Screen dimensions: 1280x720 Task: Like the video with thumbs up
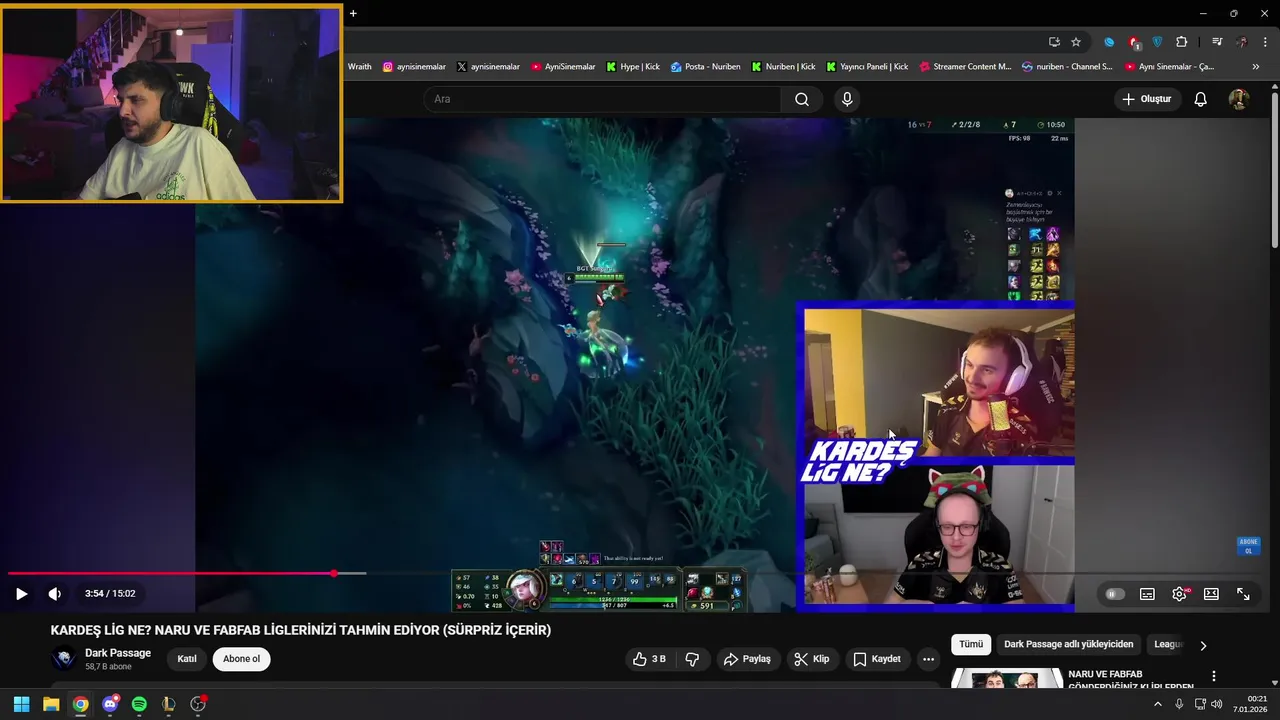(x=649, y=659)
